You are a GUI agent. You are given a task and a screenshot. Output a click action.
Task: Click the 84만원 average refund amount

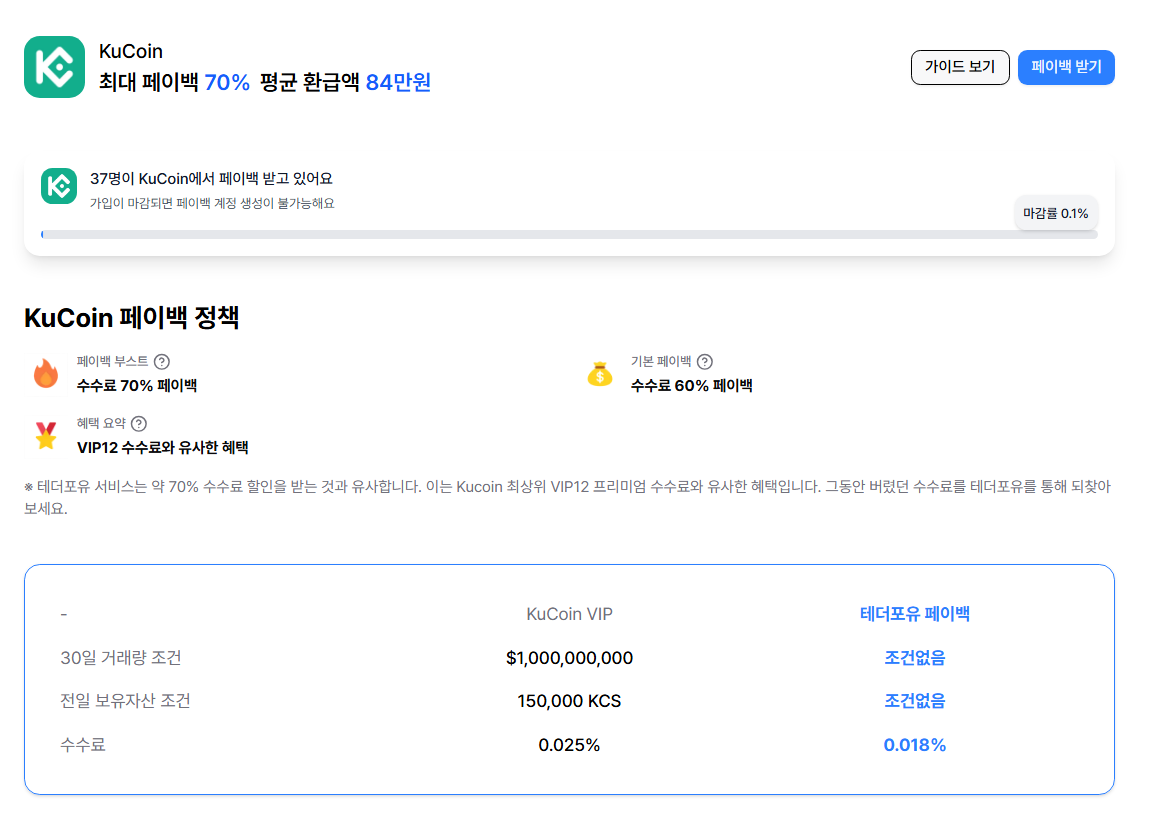(398, 82)
